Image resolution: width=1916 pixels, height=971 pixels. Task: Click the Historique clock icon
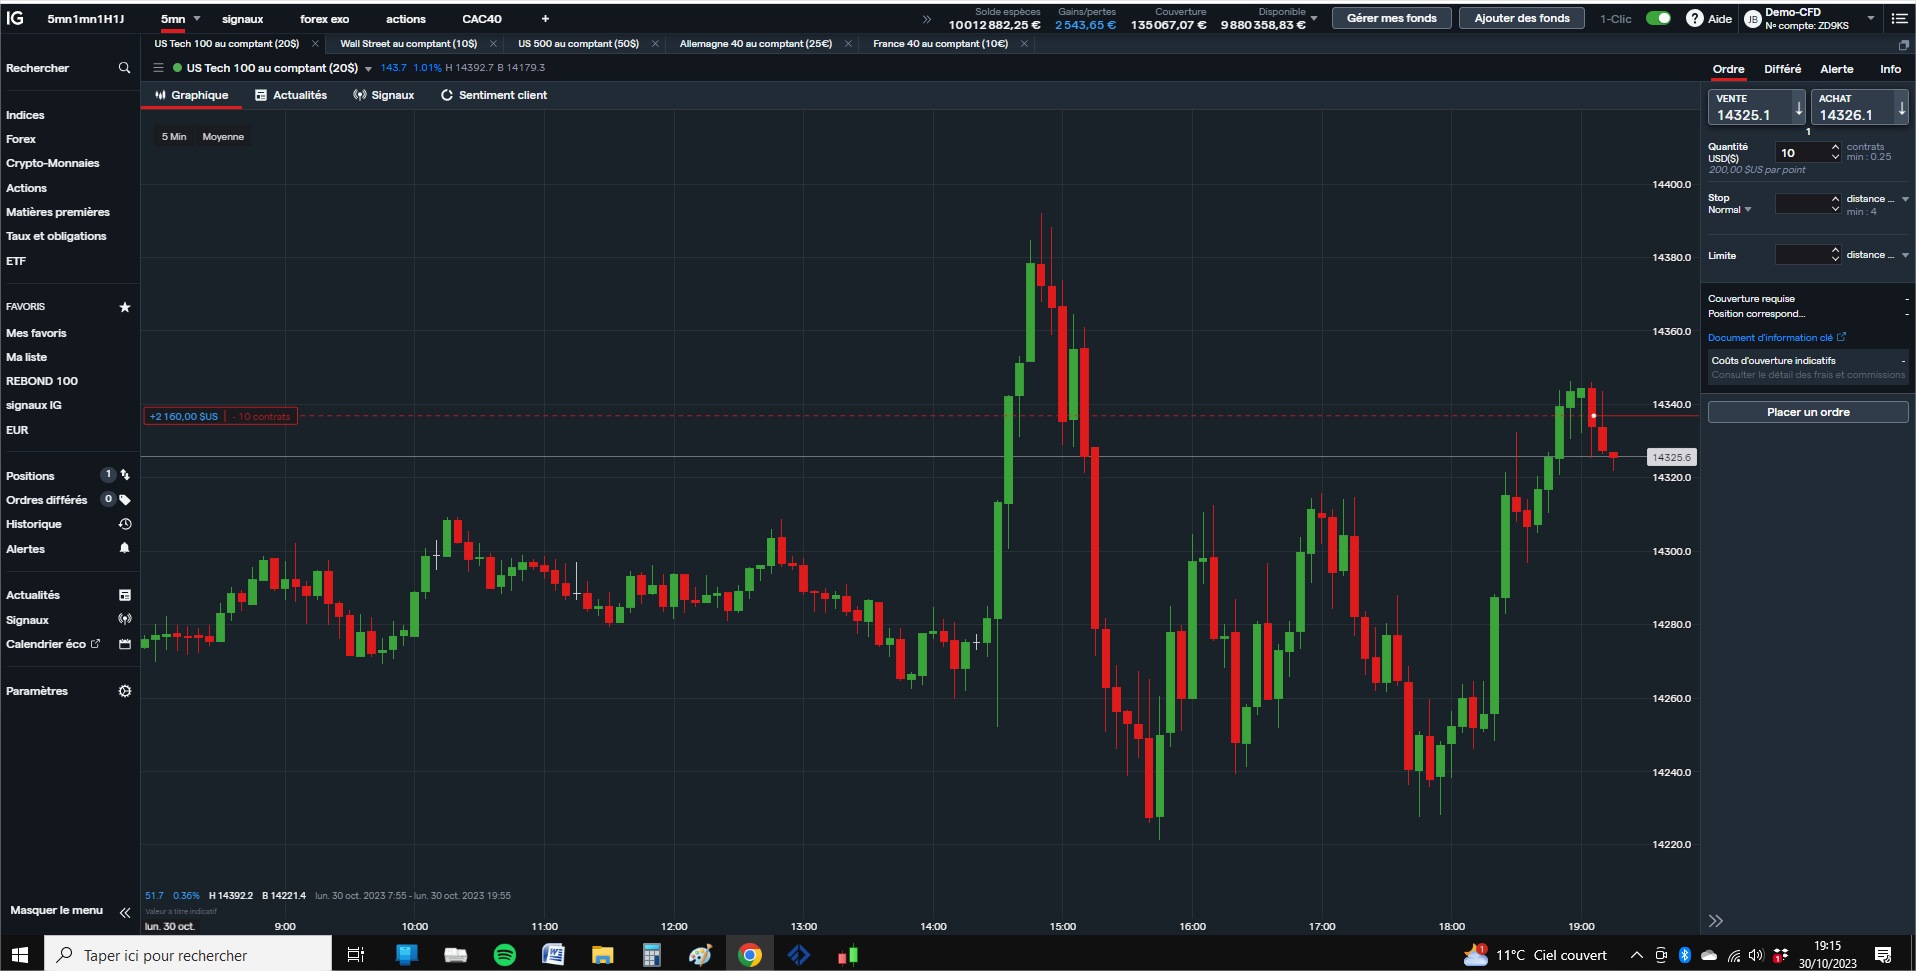tap(125, 524)
